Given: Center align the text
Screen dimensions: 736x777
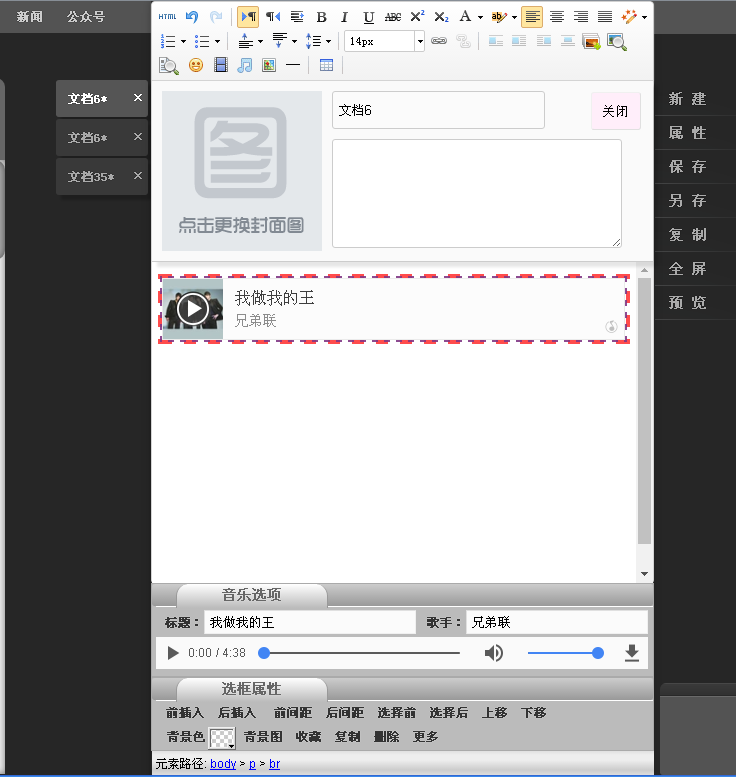Looking at the screenshot, I should pyautogui.click(x=557, y=17).
